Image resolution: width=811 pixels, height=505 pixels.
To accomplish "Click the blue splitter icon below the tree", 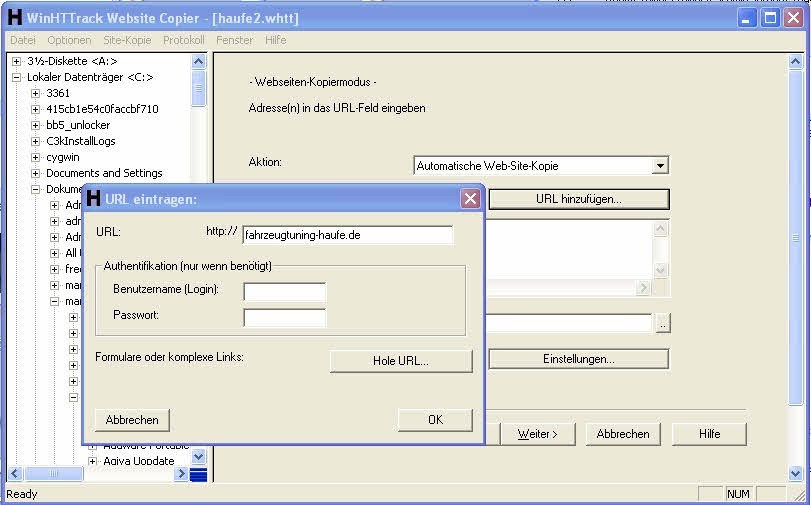I will (199, 474).
